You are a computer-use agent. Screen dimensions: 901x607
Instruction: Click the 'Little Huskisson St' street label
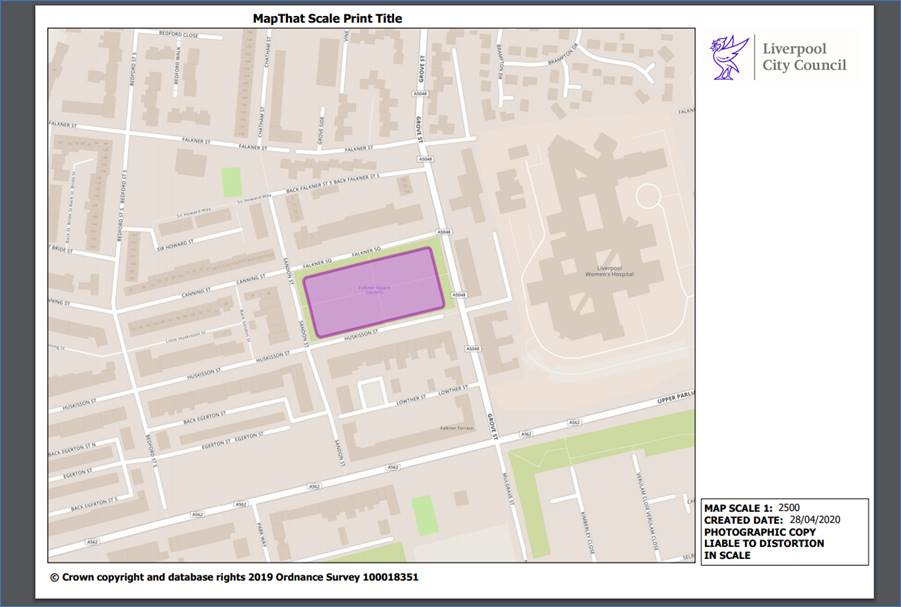pyautogui.click(x=186, y=336)
